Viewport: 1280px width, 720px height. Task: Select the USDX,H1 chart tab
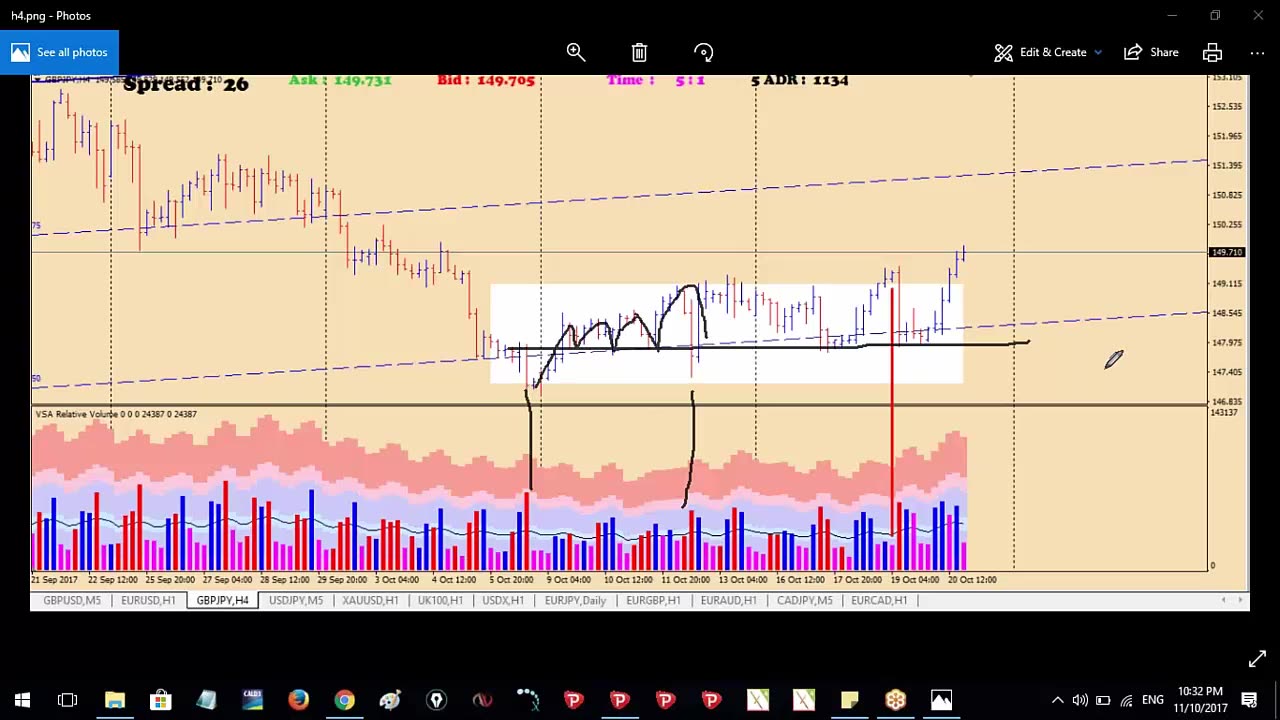(503, 600)
